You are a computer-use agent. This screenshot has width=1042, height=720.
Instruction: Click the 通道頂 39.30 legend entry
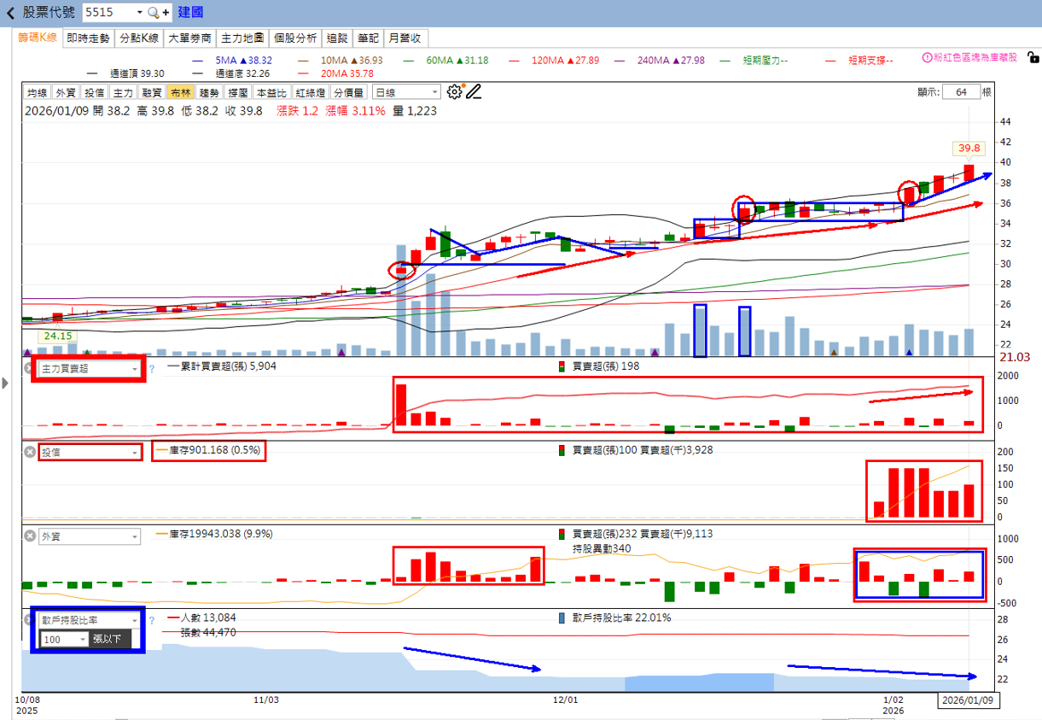click(126, 74)
